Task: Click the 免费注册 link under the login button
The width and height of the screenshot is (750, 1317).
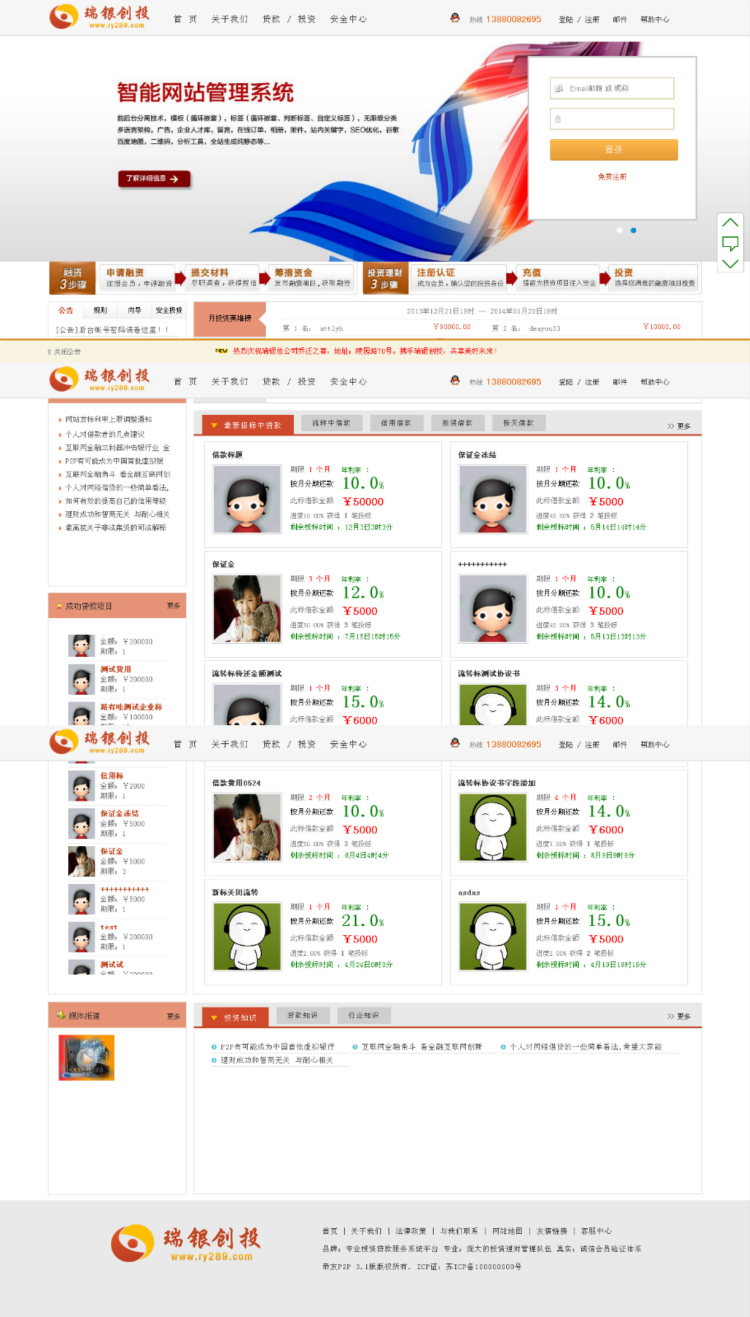Action: click(x=612, y=177)
